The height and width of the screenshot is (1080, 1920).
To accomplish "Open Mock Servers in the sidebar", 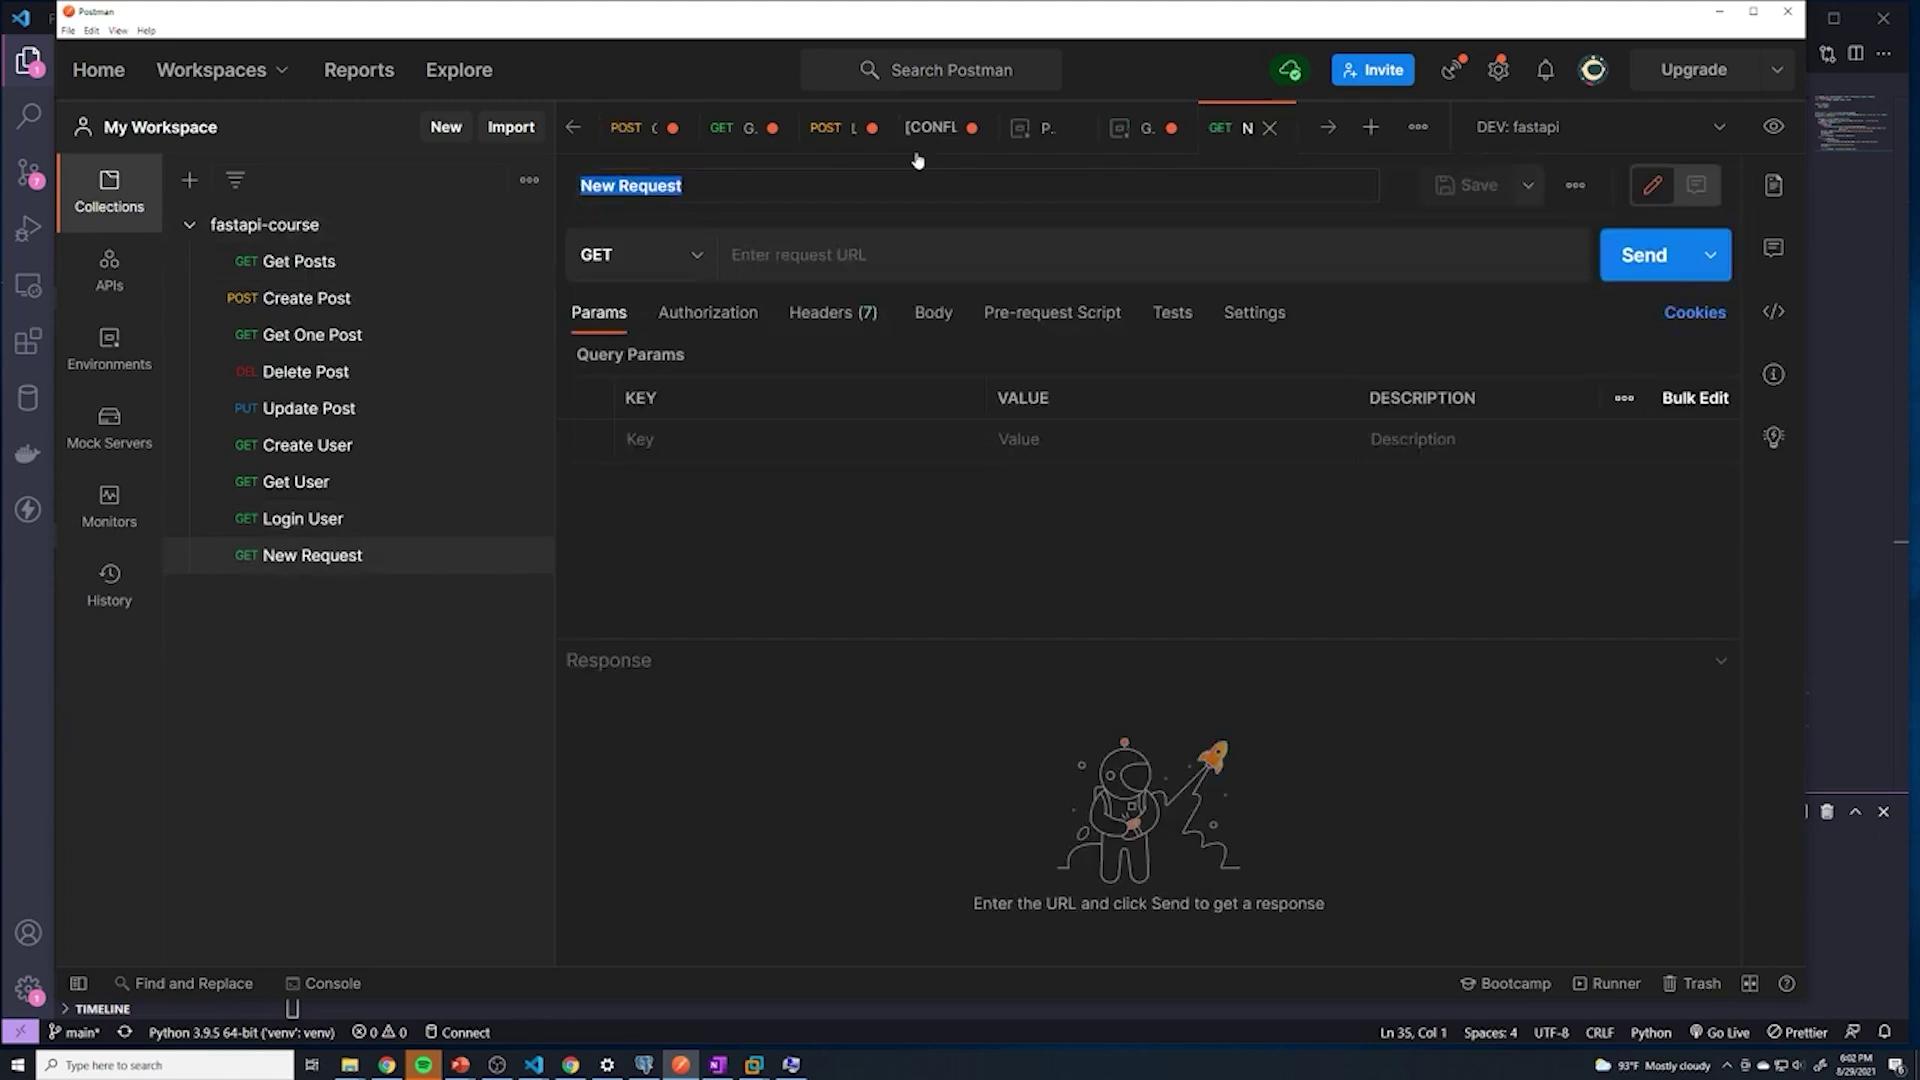I will (109, 427).
